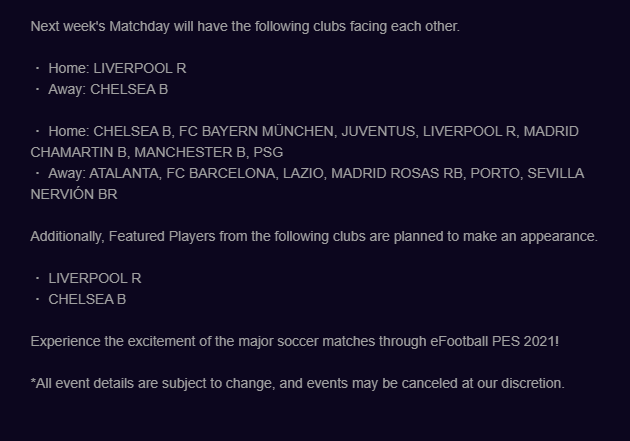This screenshot has height=441, width=630.
Task: Click the 'NERVIÓN BR' text
Action: tap(74, 194)
